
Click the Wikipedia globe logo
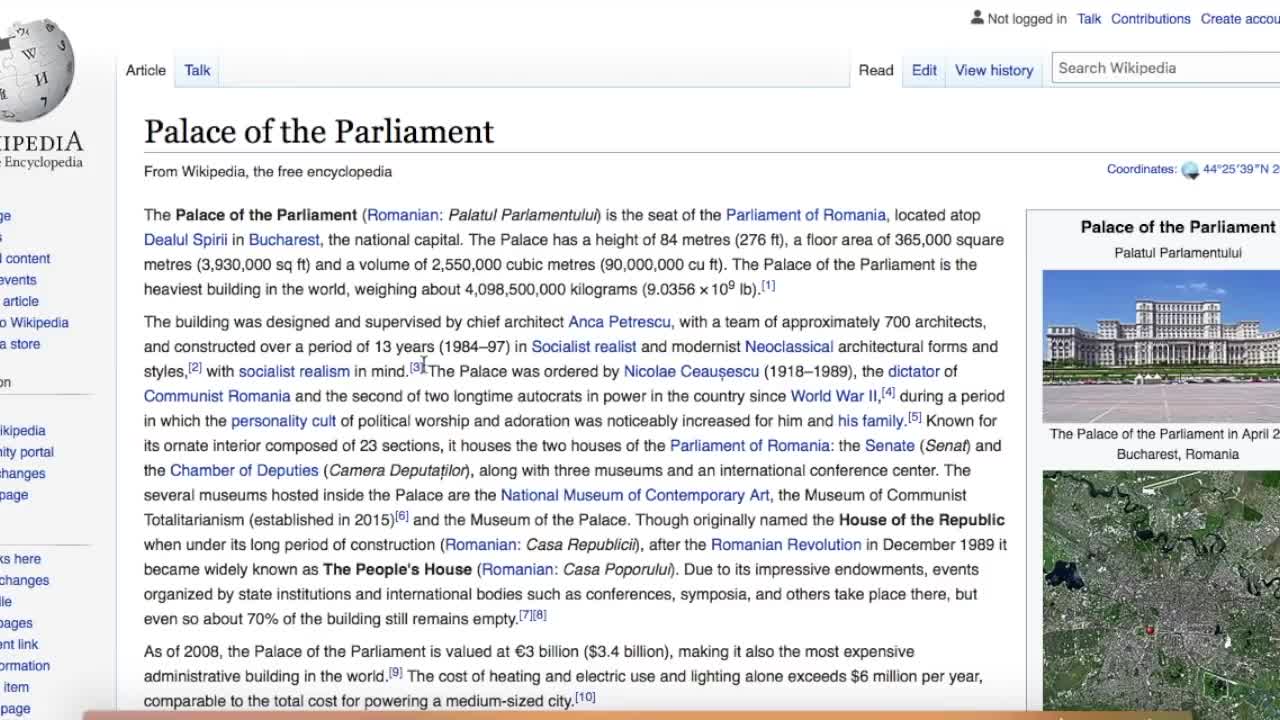[x=36, y=70]
